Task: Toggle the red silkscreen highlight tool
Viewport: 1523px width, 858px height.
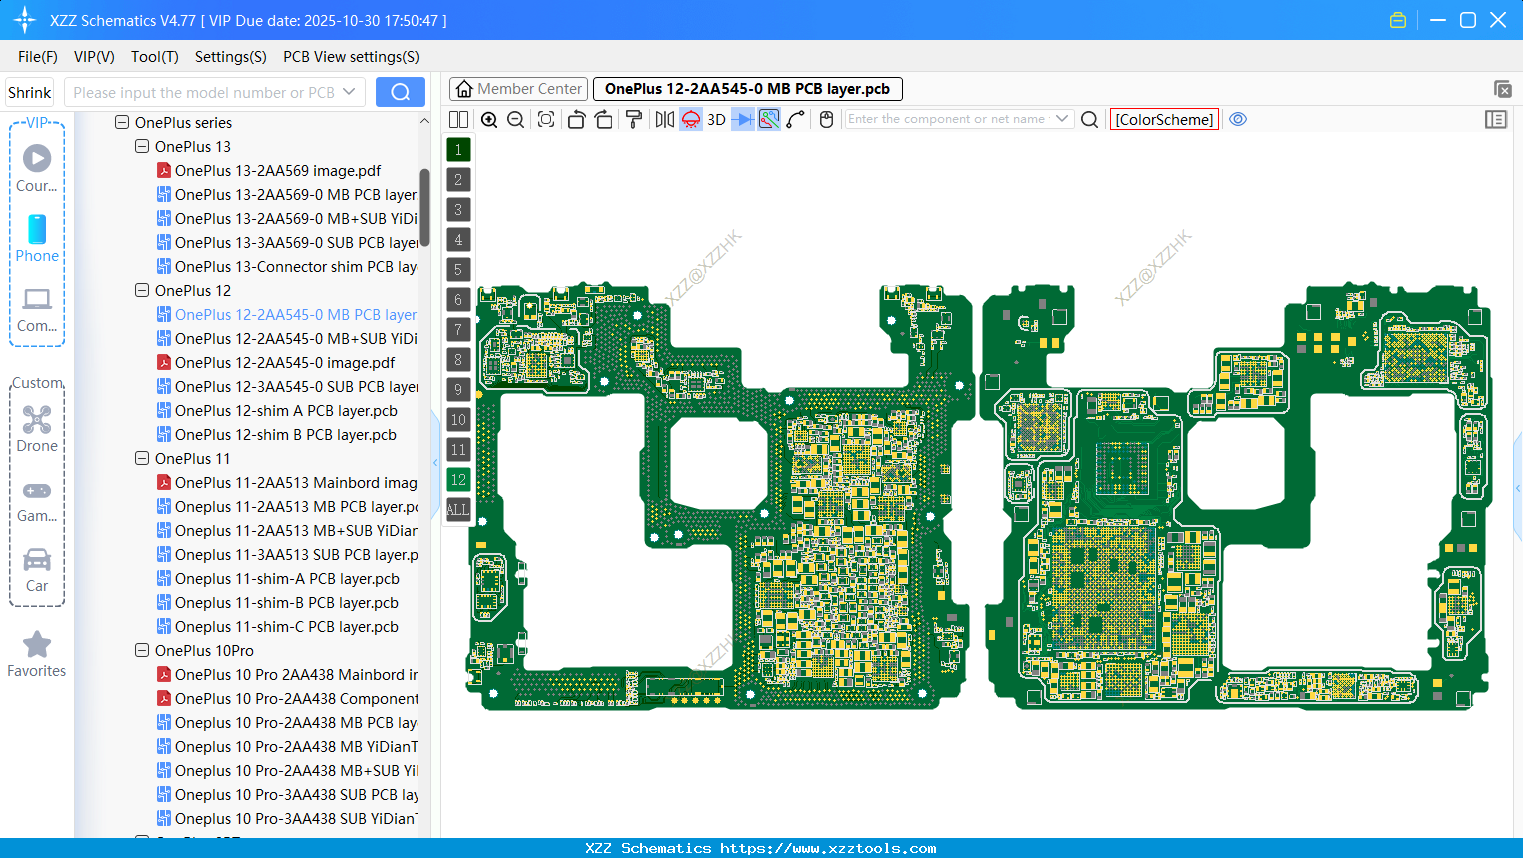Action: click(690, 119)
